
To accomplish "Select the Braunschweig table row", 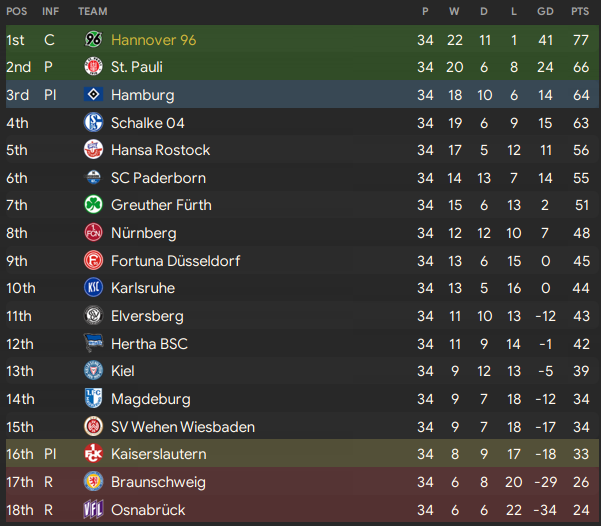I will pos(302,482).
